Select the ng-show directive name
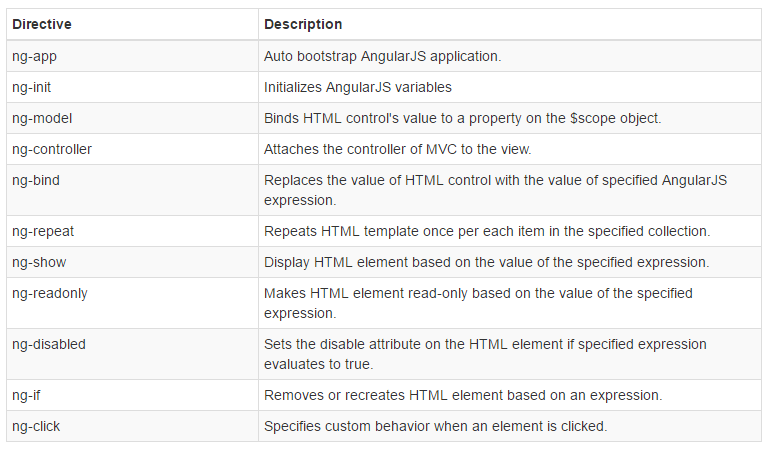This screenshot has height=452, width=776. 38,262
